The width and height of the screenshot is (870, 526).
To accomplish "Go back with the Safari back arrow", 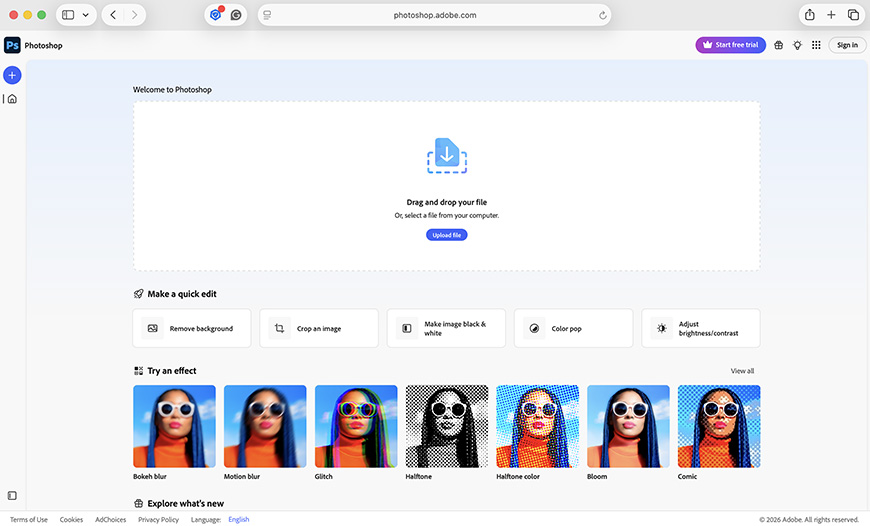I will click(113, 15).
